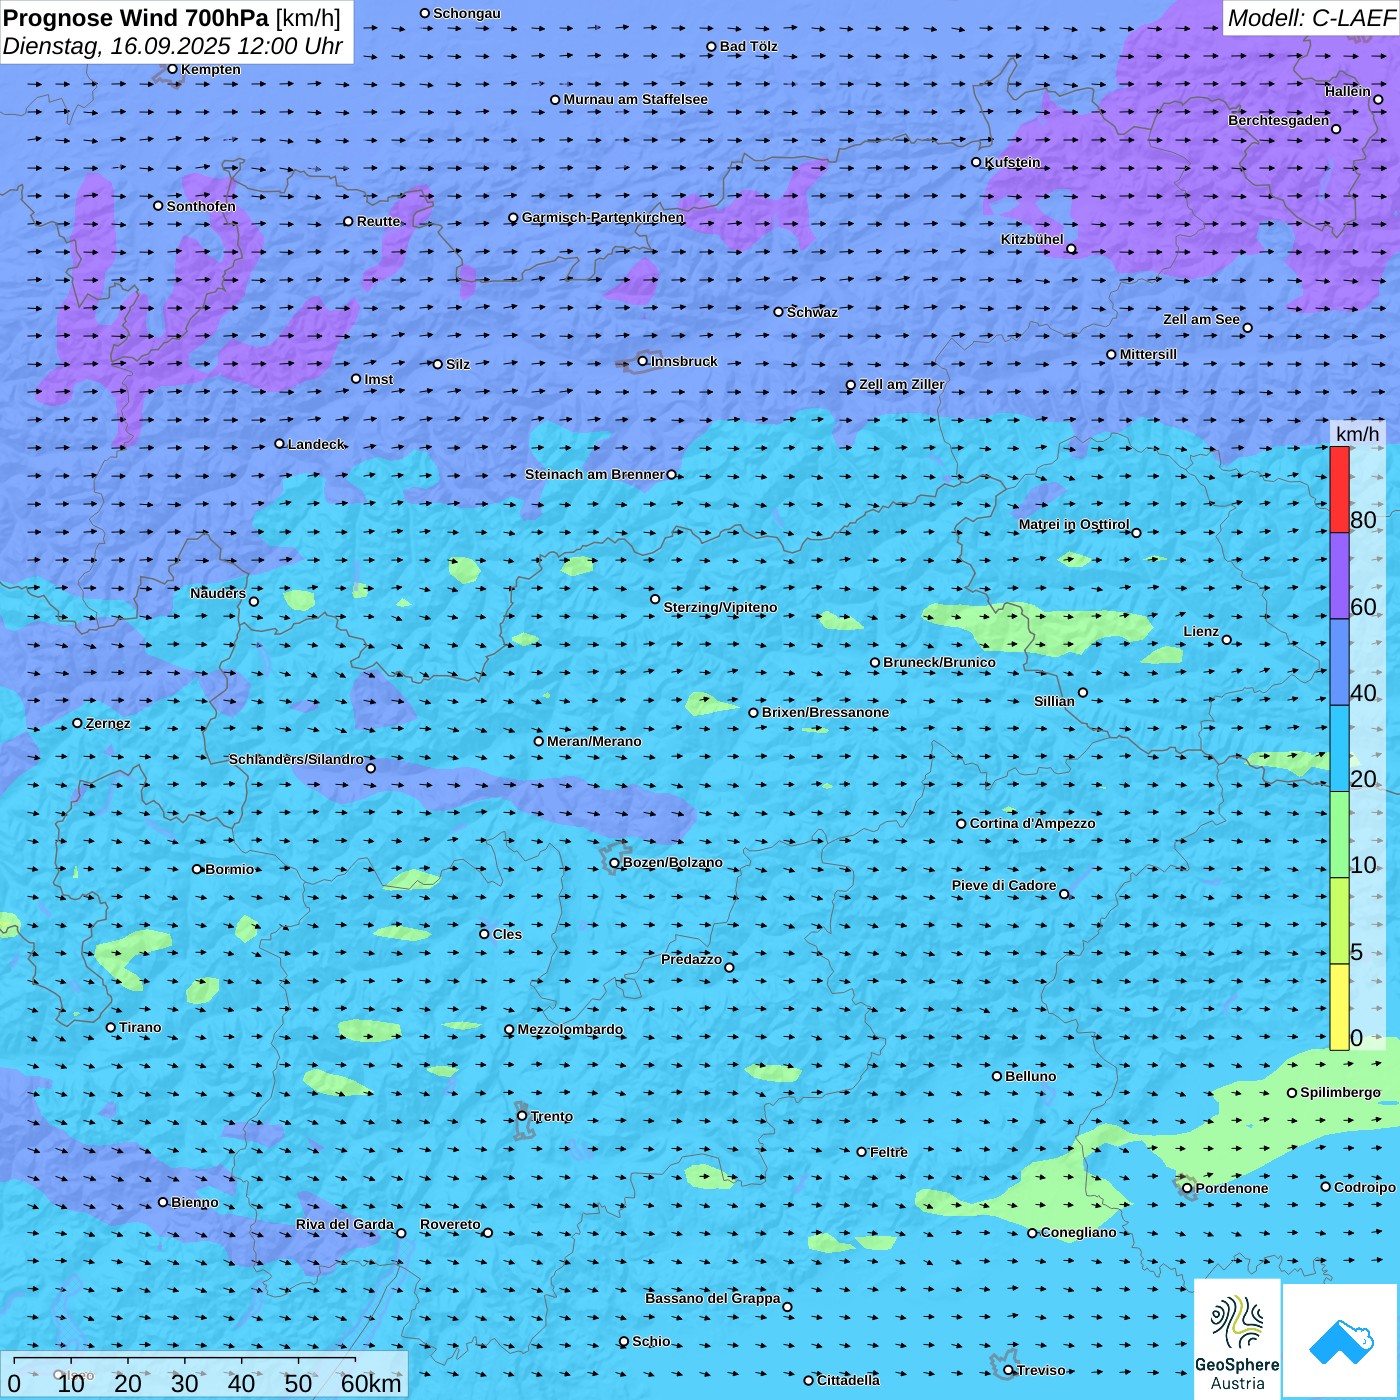This screenshot has width=1400, height=1400.
Task: Click the '60km' scale bar label
Action: (x=371, y=1384)
